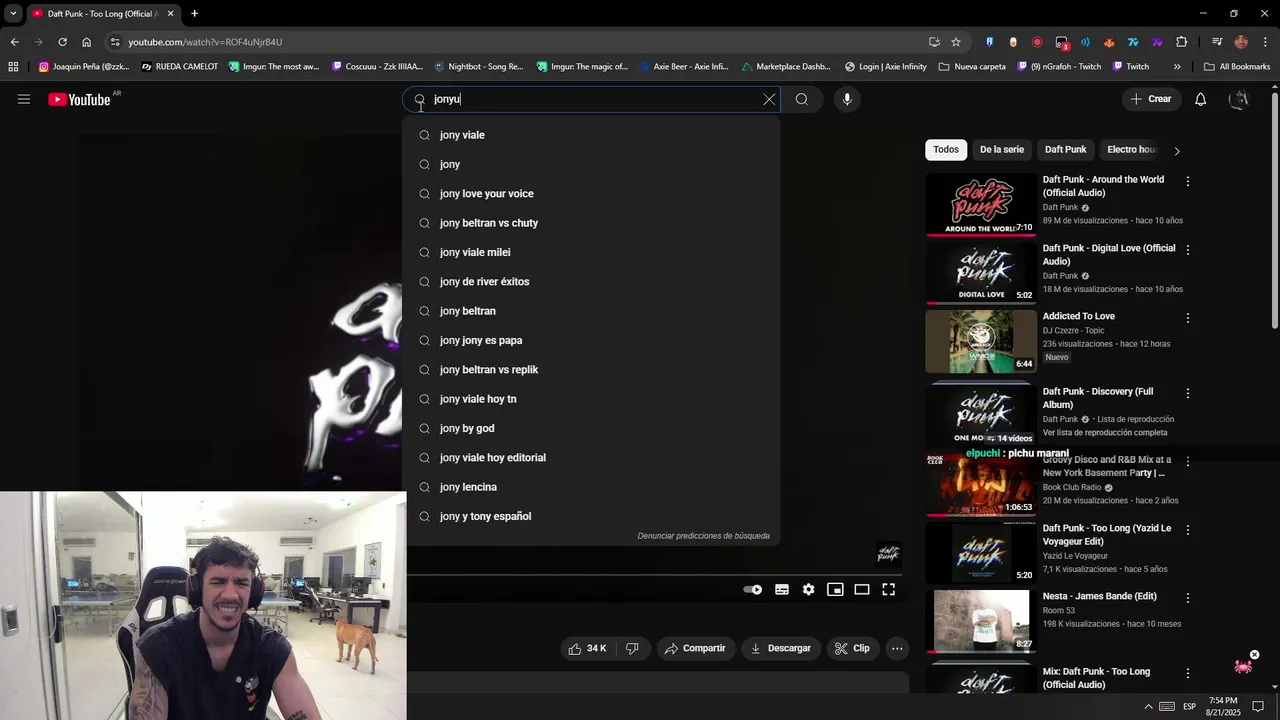Toggle subtitles in the video player
Viewport: 1280px width, 720px height.
point(782,590)
